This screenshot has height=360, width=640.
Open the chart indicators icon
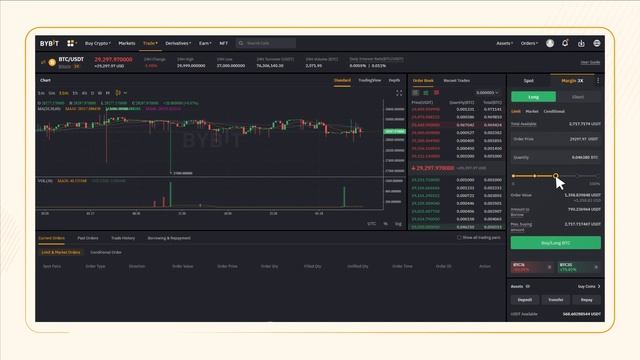click(x=118, y=93)
